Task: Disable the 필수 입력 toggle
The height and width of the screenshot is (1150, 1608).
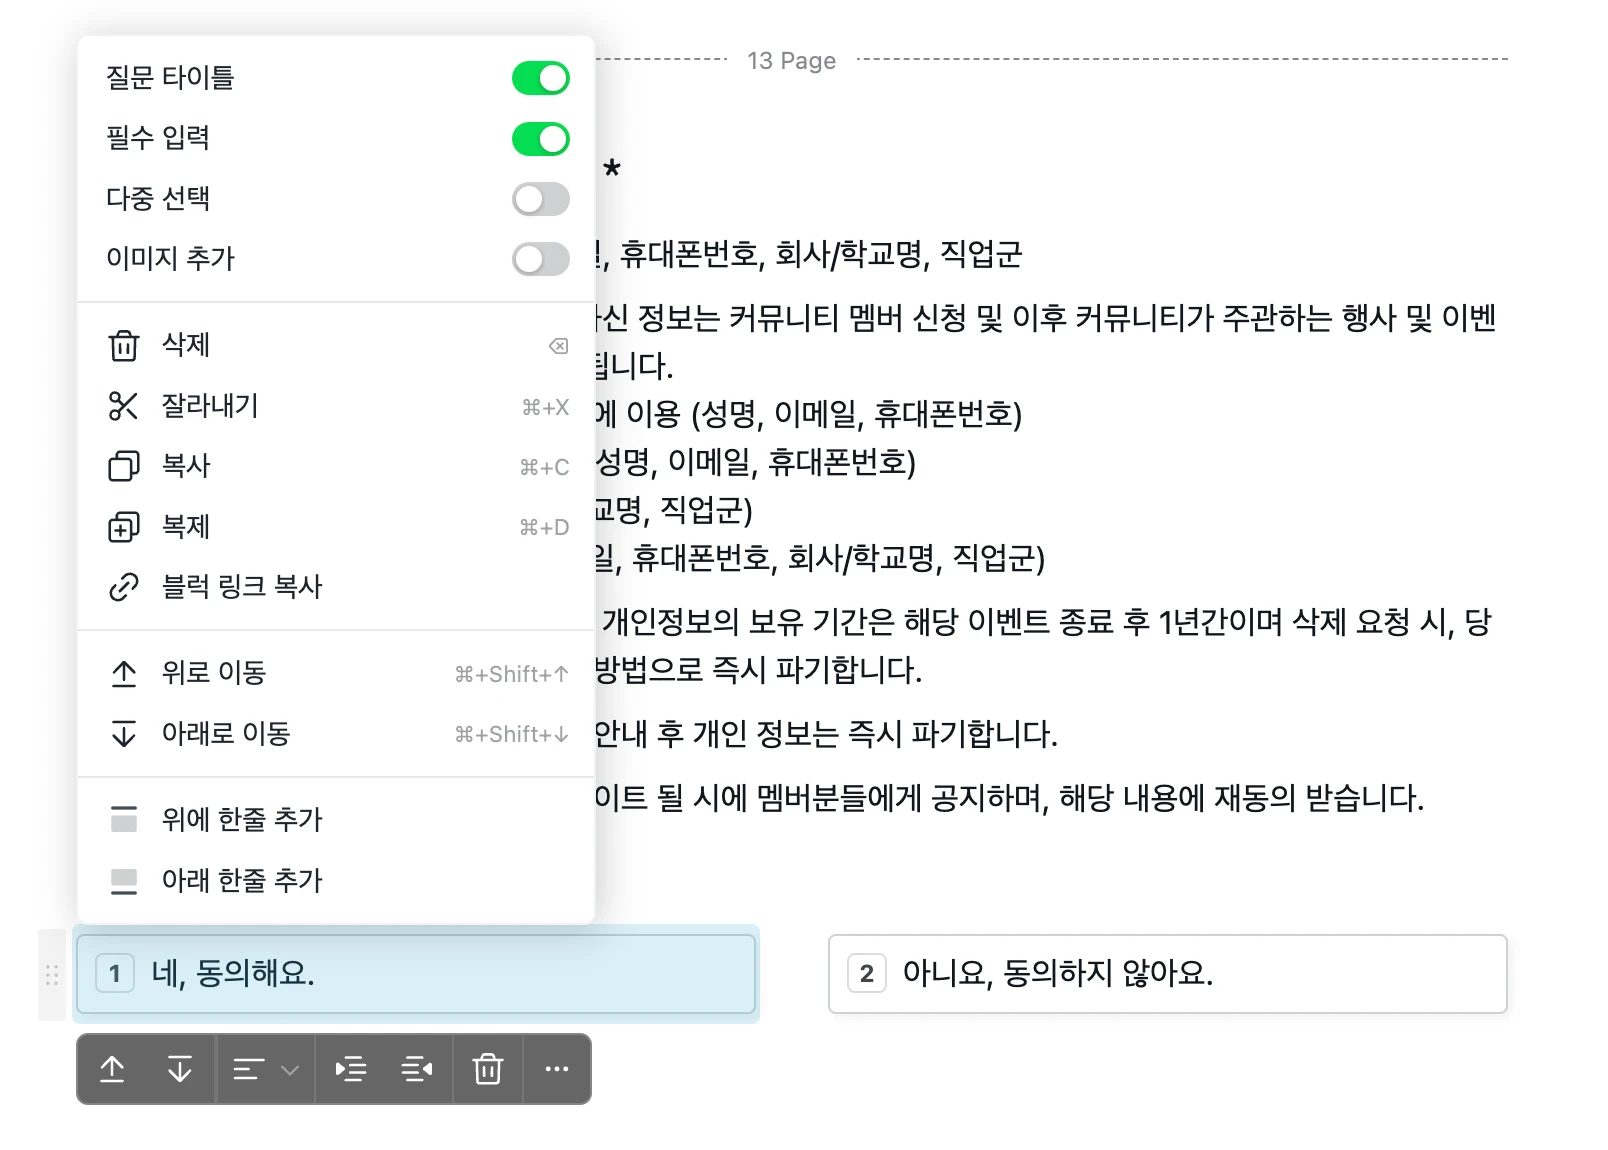Action: 540,139
